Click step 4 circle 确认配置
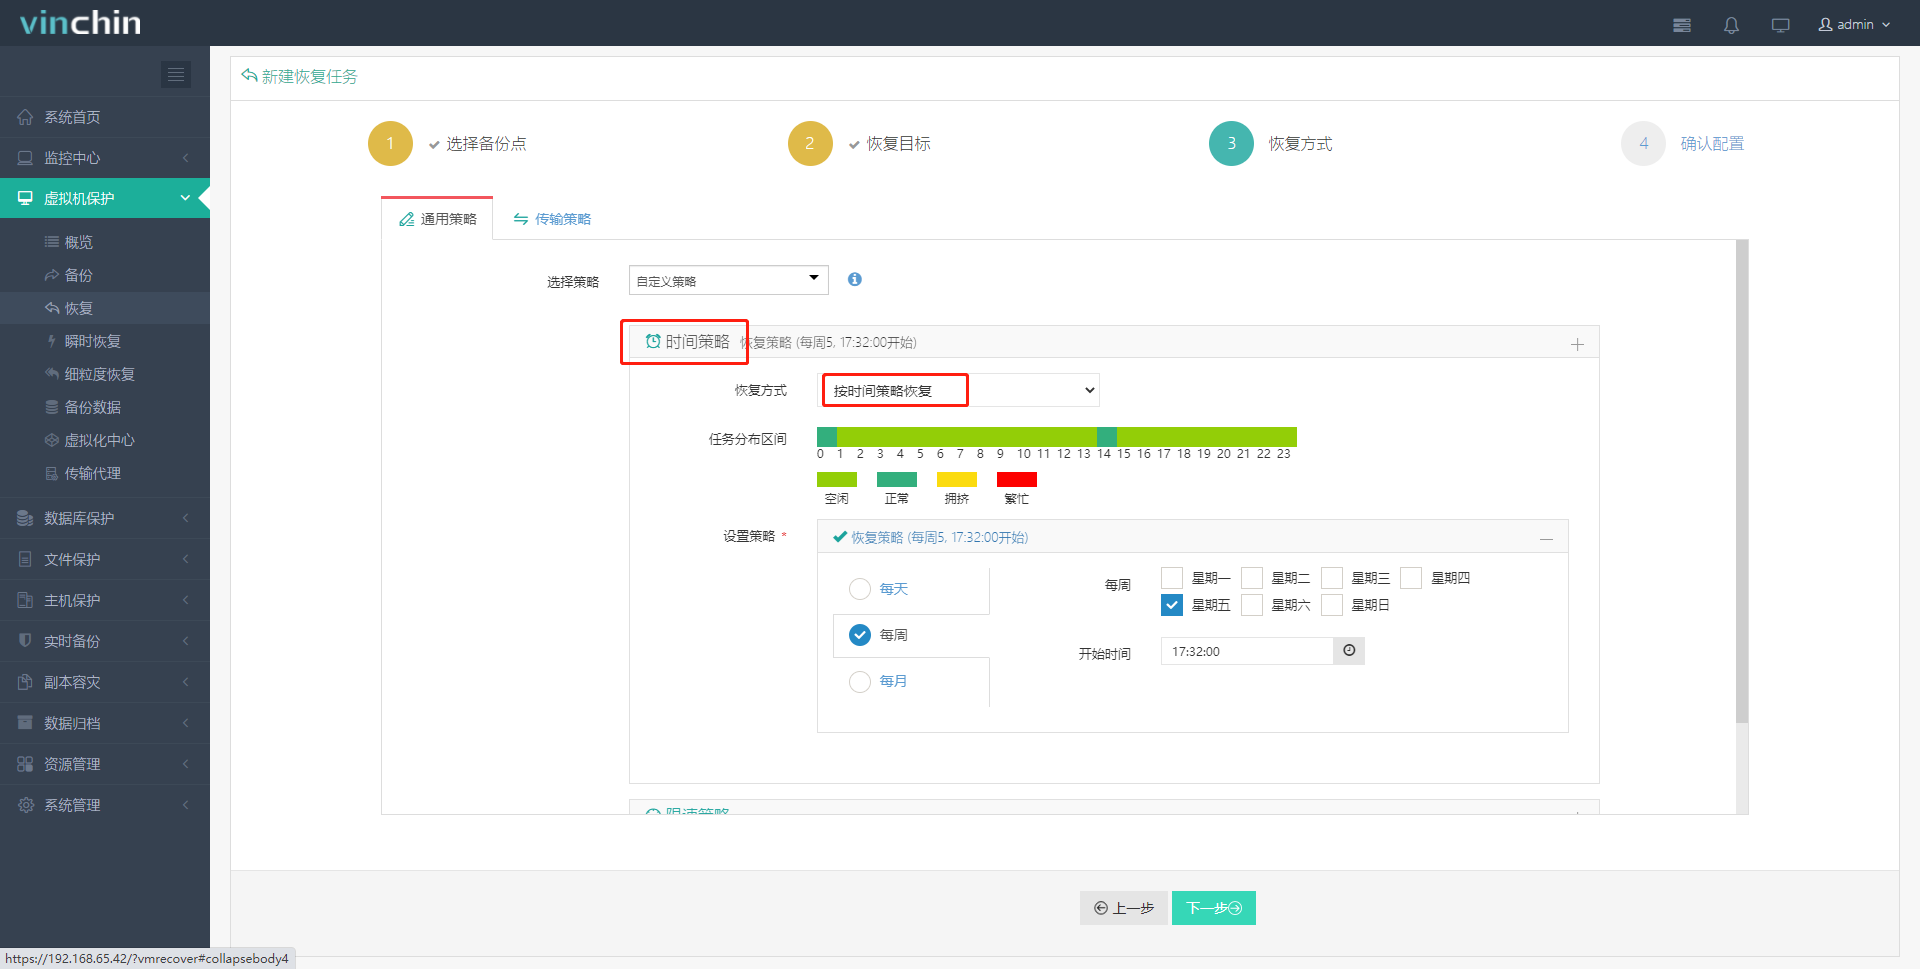Viewport: 1920px width, 969px height. click(1643, 143)
